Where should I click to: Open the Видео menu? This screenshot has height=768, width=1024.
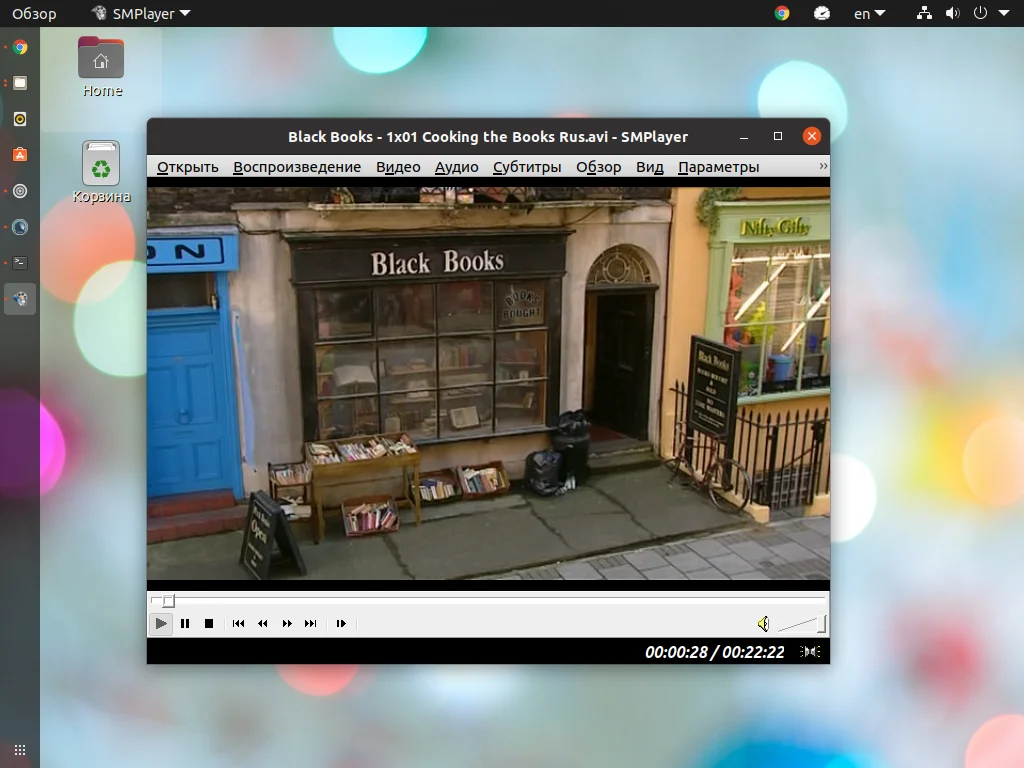(x=398, y=167)
